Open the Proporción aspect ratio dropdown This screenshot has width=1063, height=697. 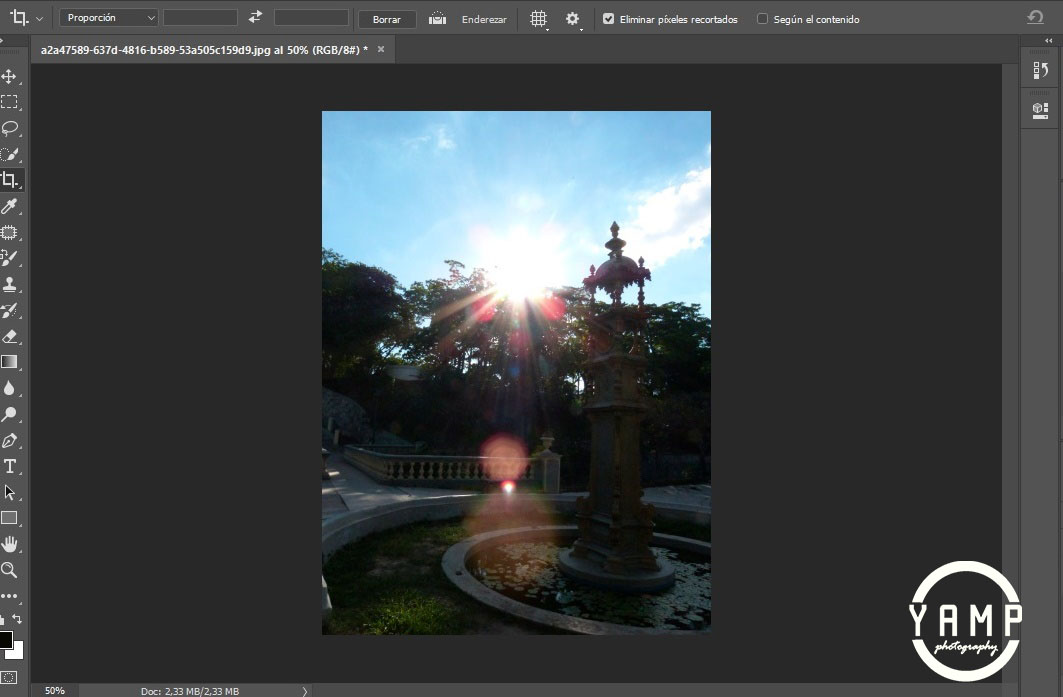pos(108,18)
